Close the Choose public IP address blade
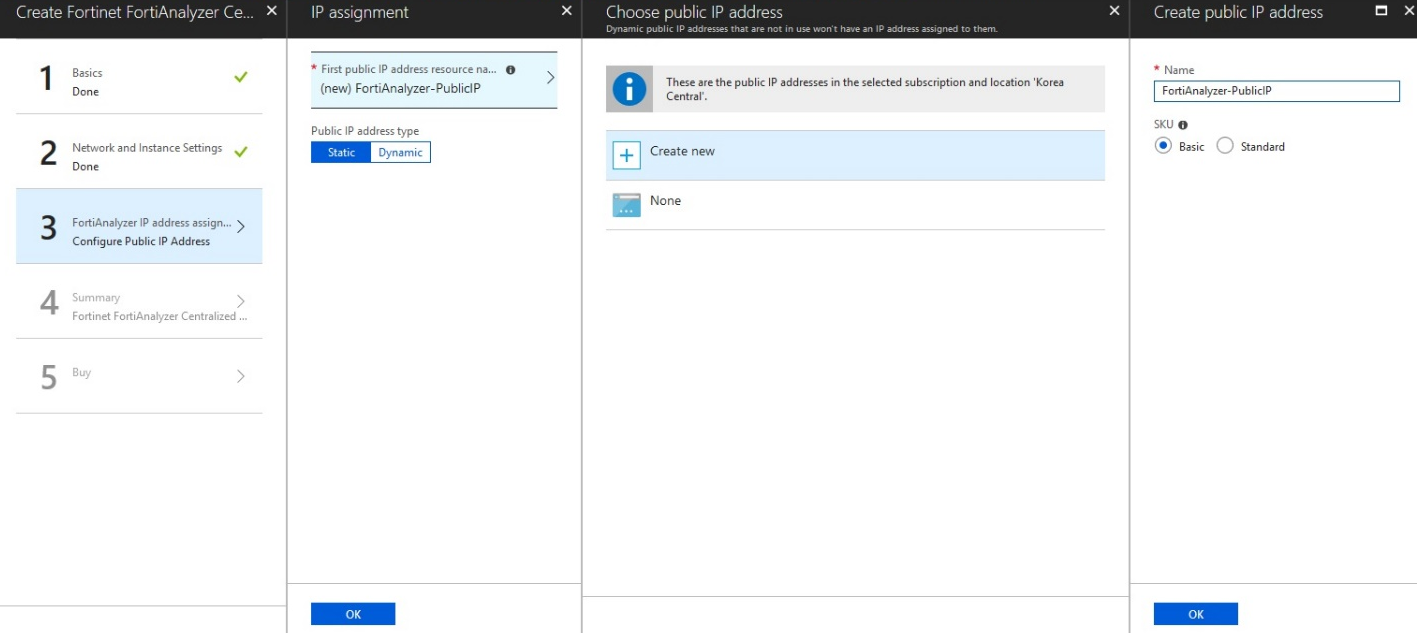The width and height of the screenshot is (1417, 633). coord(1115,11)
